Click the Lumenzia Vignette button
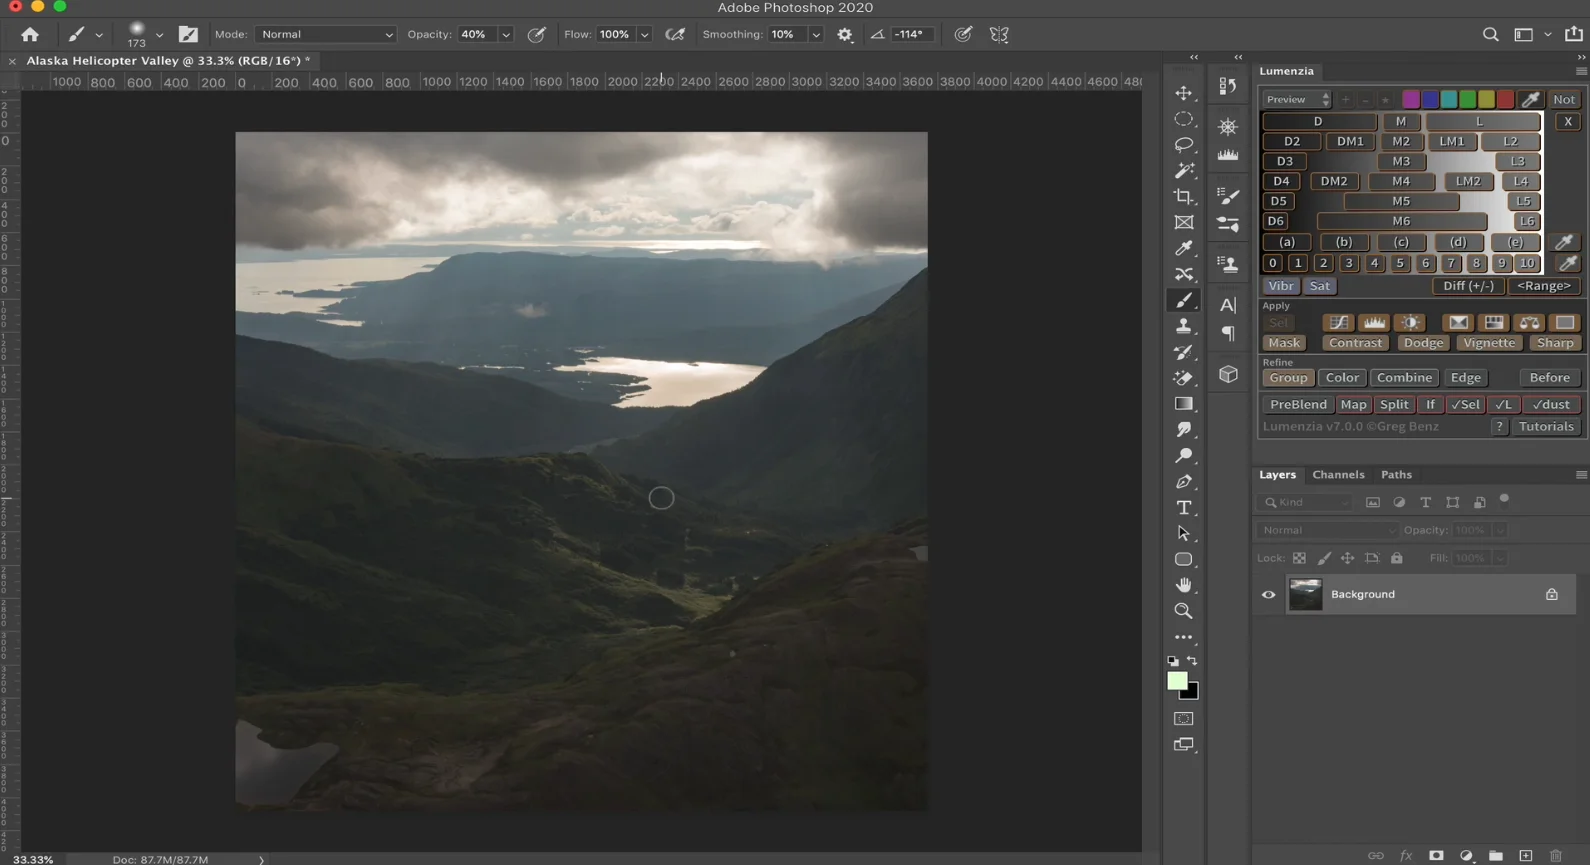Viewport: 1590px width, 865px height. (1488, 343)
